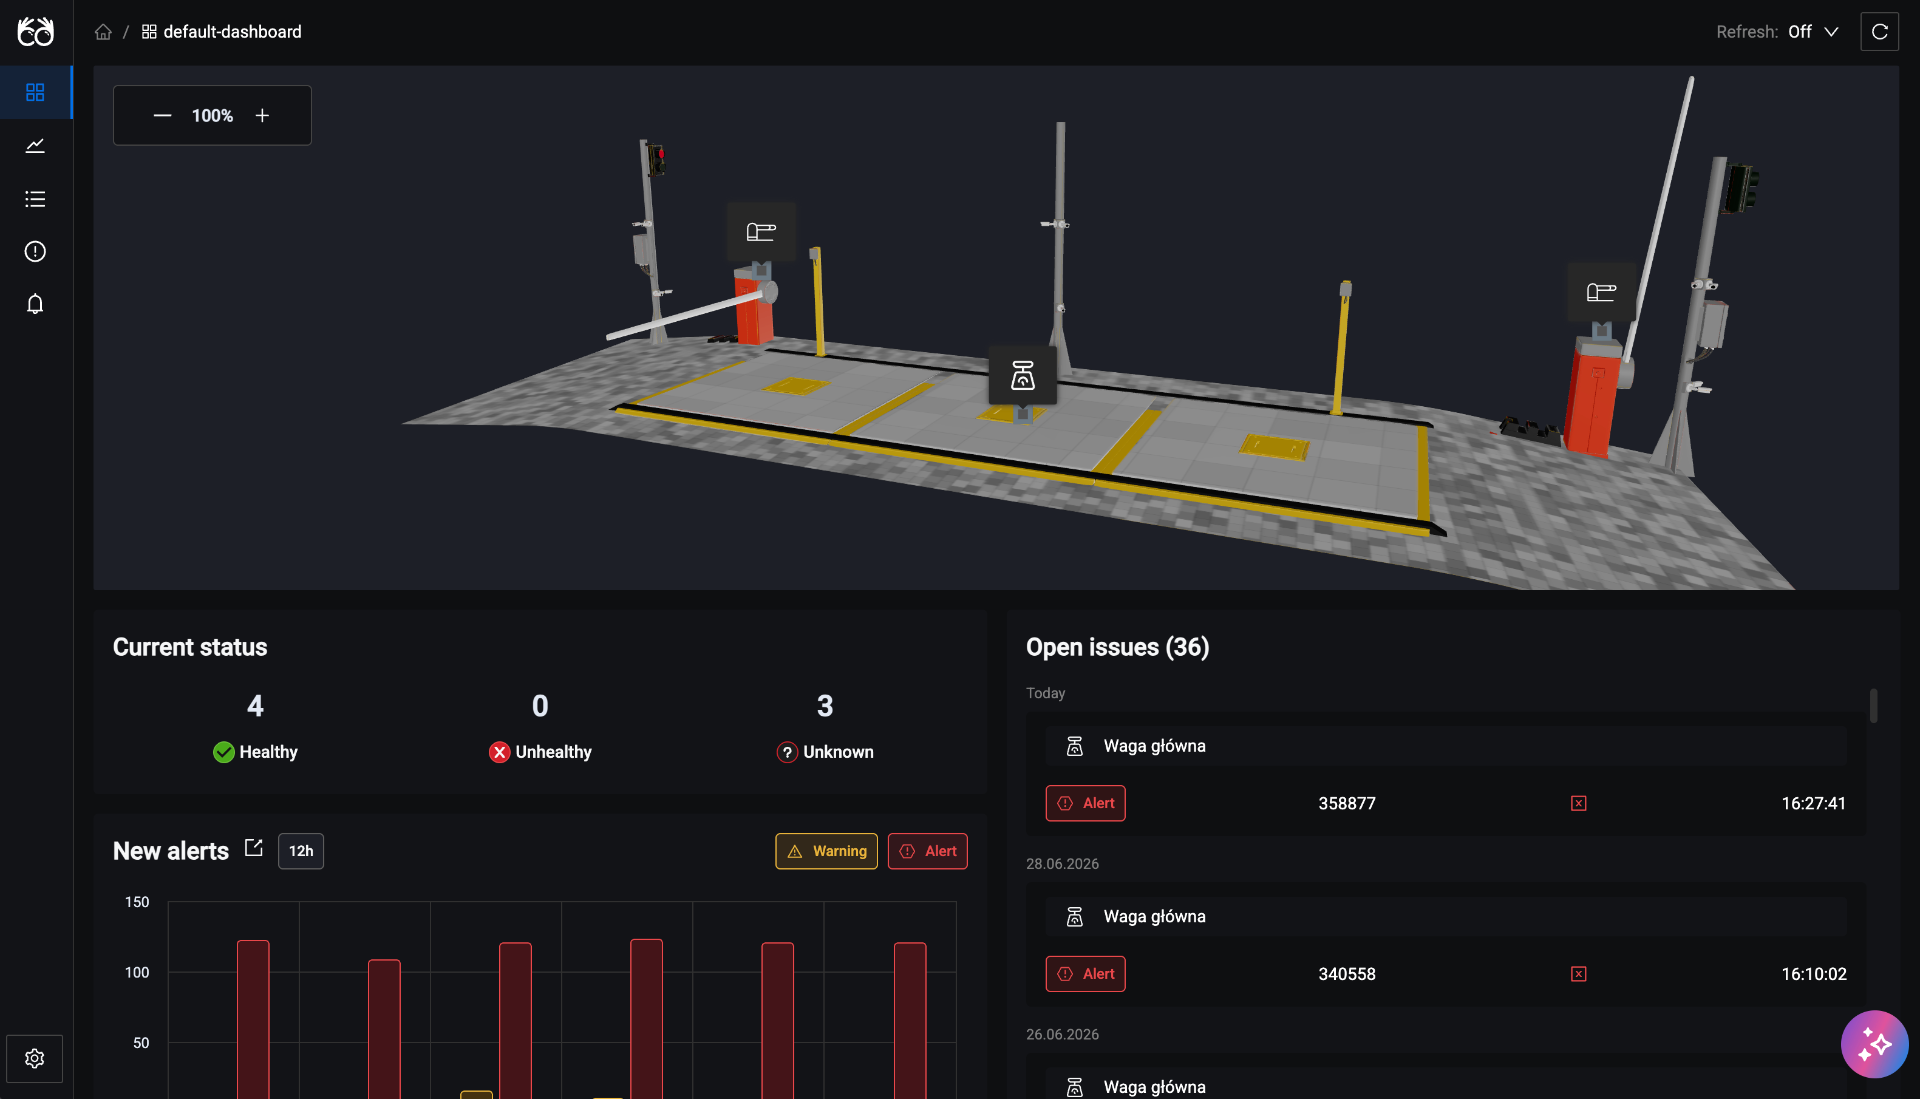Open the issues exclamation sidebar icon
This screenshot has height=1099, width=1920.
click(x=35, y=251)
